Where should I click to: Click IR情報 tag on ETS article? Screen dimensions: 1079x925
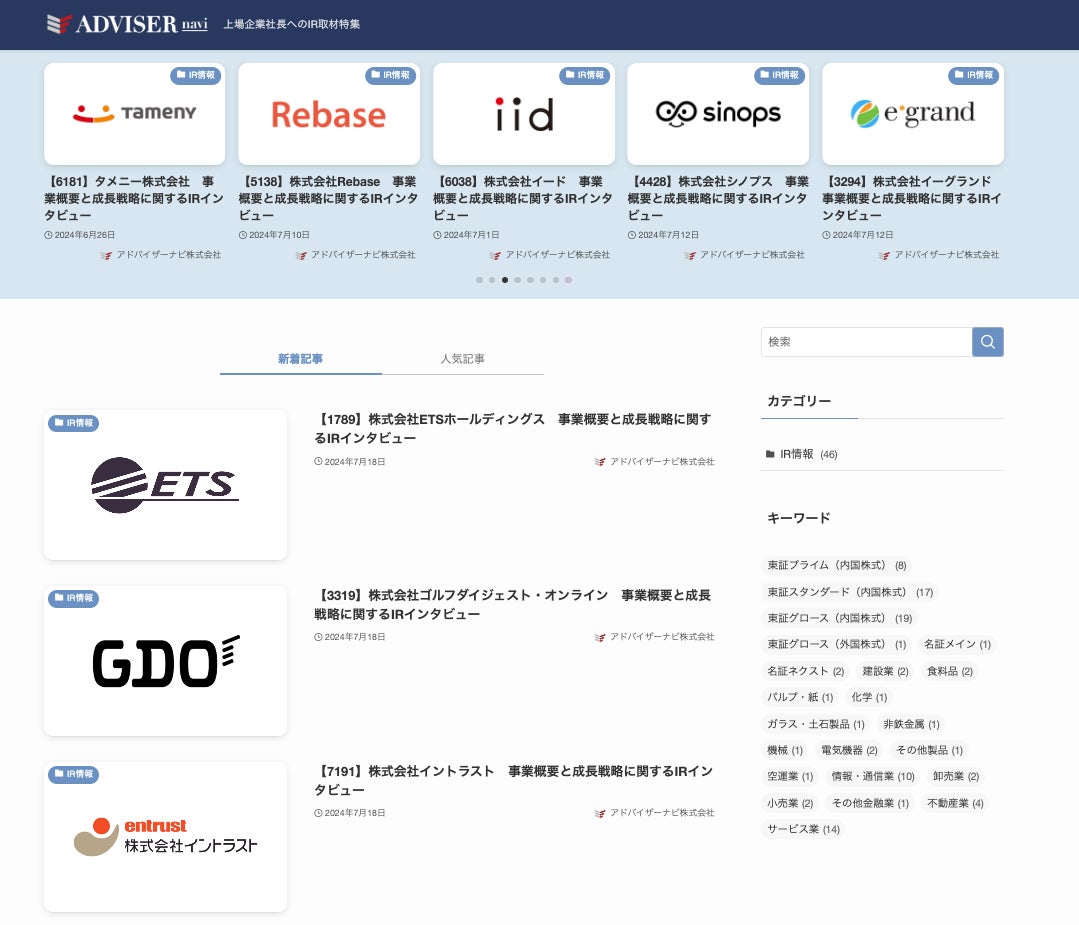tap(74, 423)
